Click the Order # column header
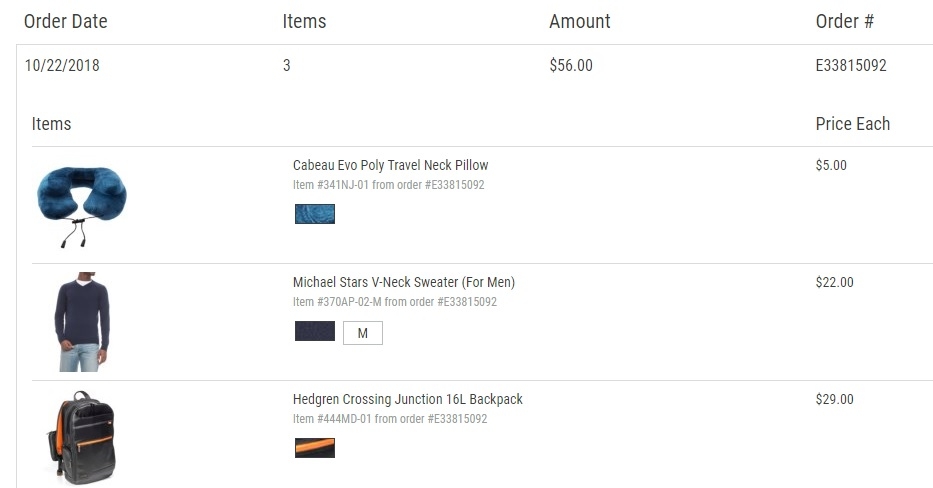 pyautogui.click(x=844, y=21)
